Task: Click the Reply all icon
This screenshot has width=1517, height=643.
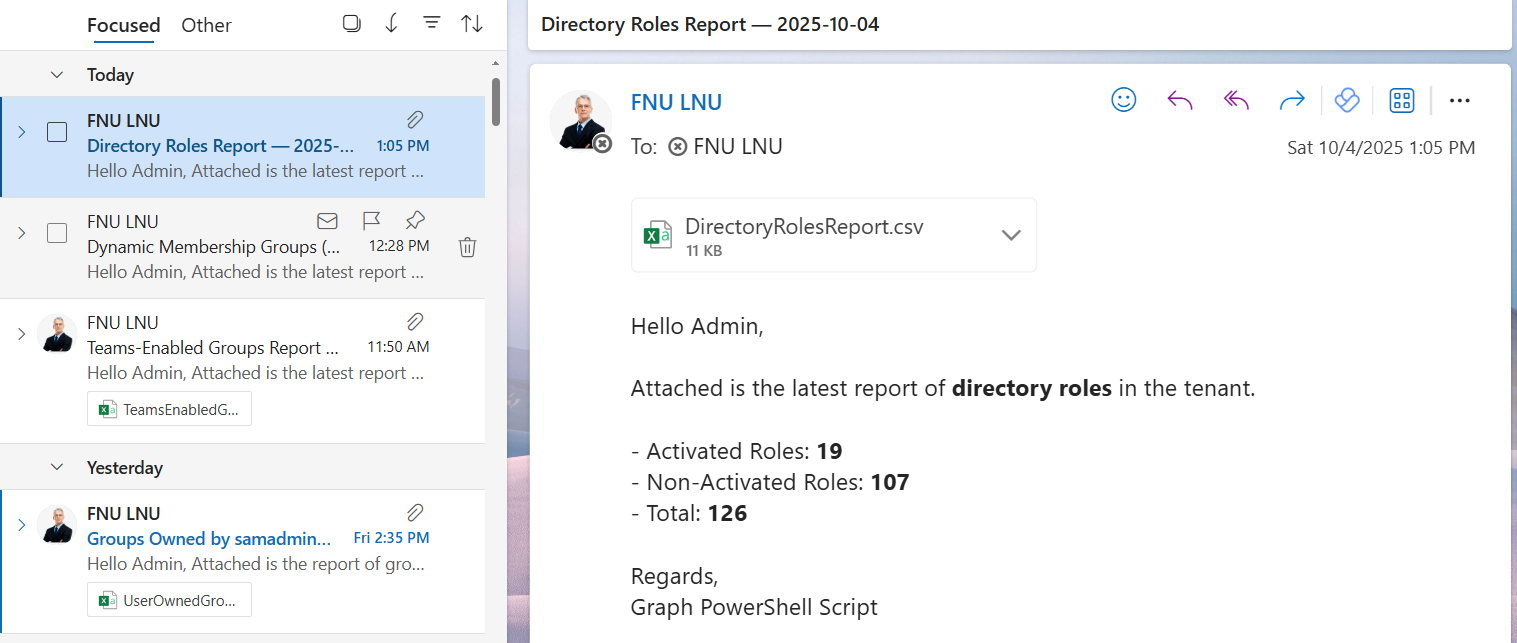Action: (1237, 100)
